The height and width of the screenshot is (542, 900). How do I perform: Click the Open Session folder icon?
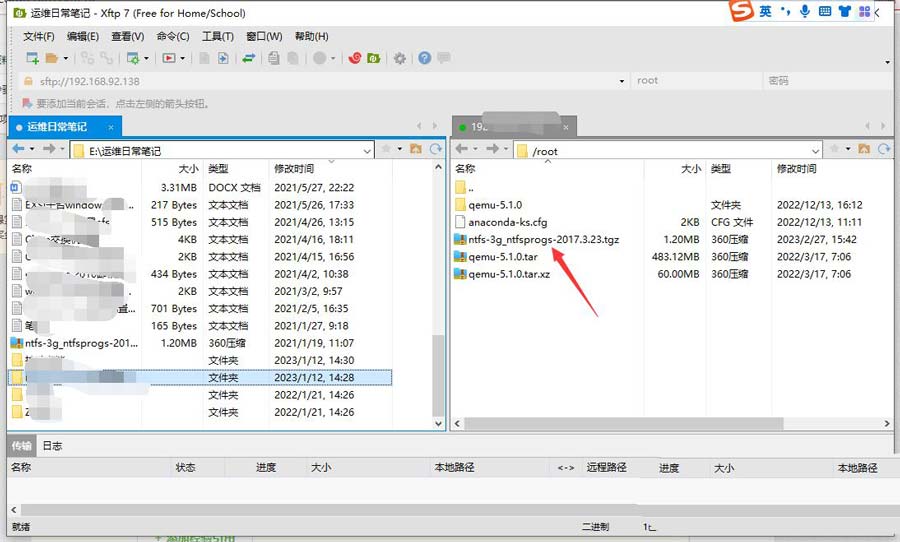[52, 58]
